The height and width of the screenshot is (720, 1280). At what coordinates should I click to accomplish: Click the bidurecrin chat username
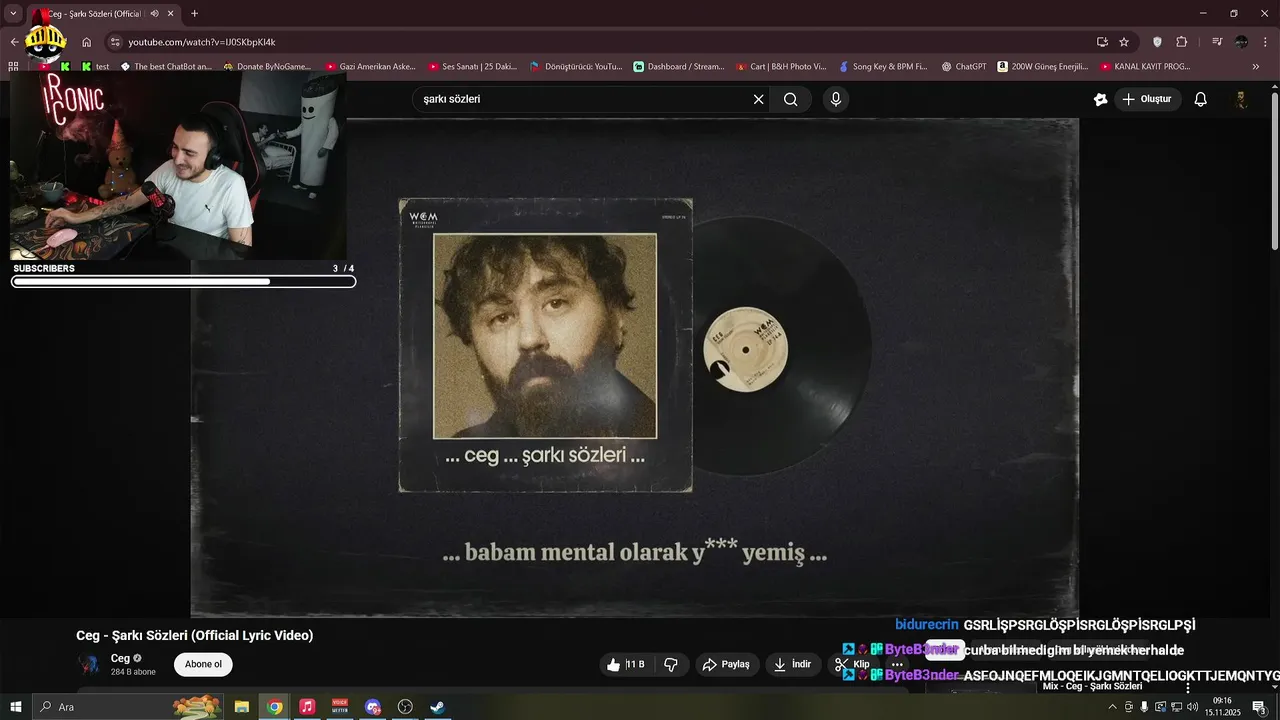[927, 625]
